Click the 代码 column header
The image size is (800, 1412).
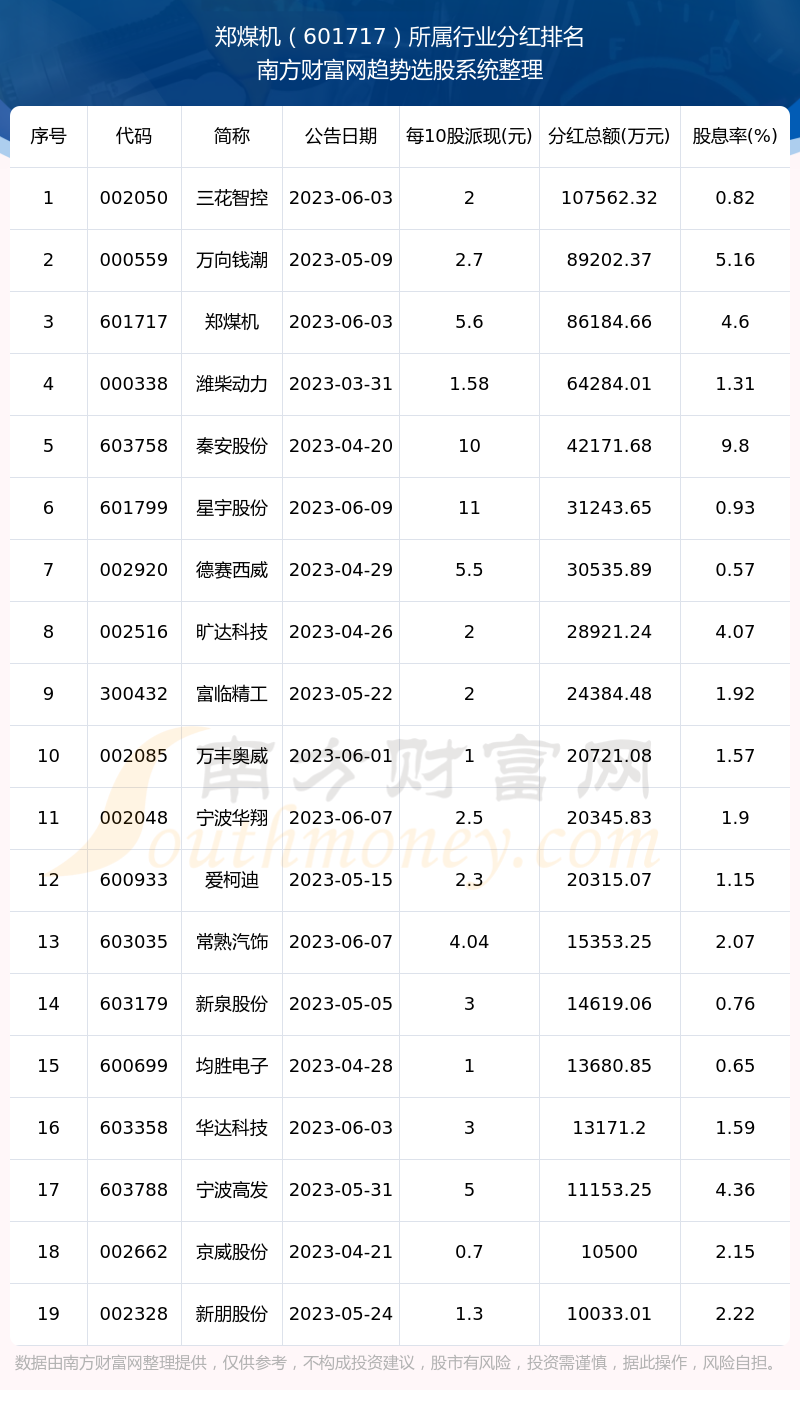click(134, 136)
